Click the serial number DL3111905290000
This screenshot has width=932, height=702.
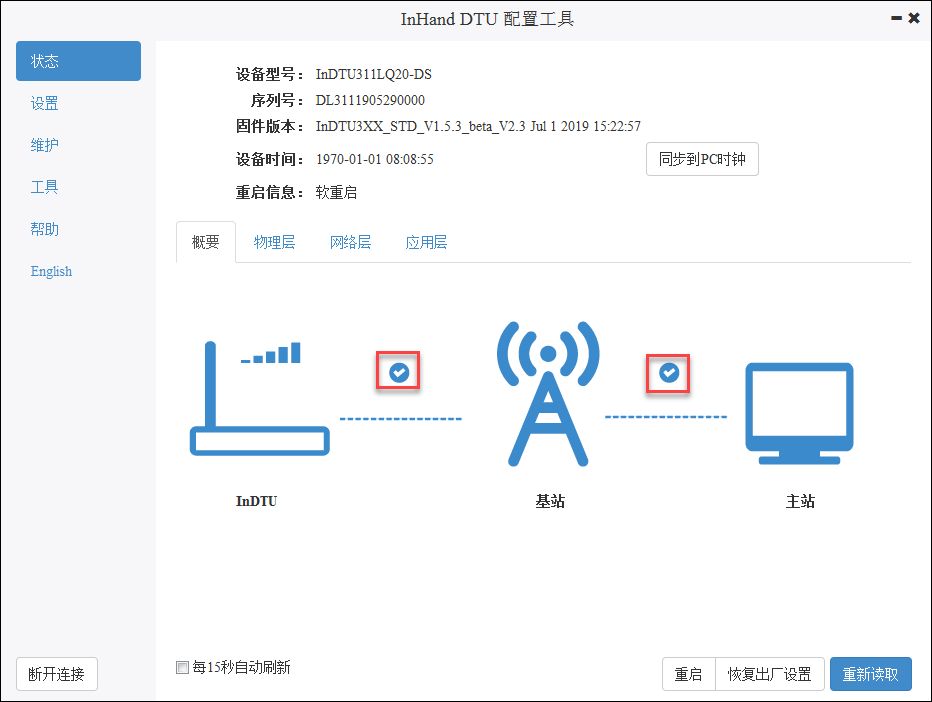370,100
